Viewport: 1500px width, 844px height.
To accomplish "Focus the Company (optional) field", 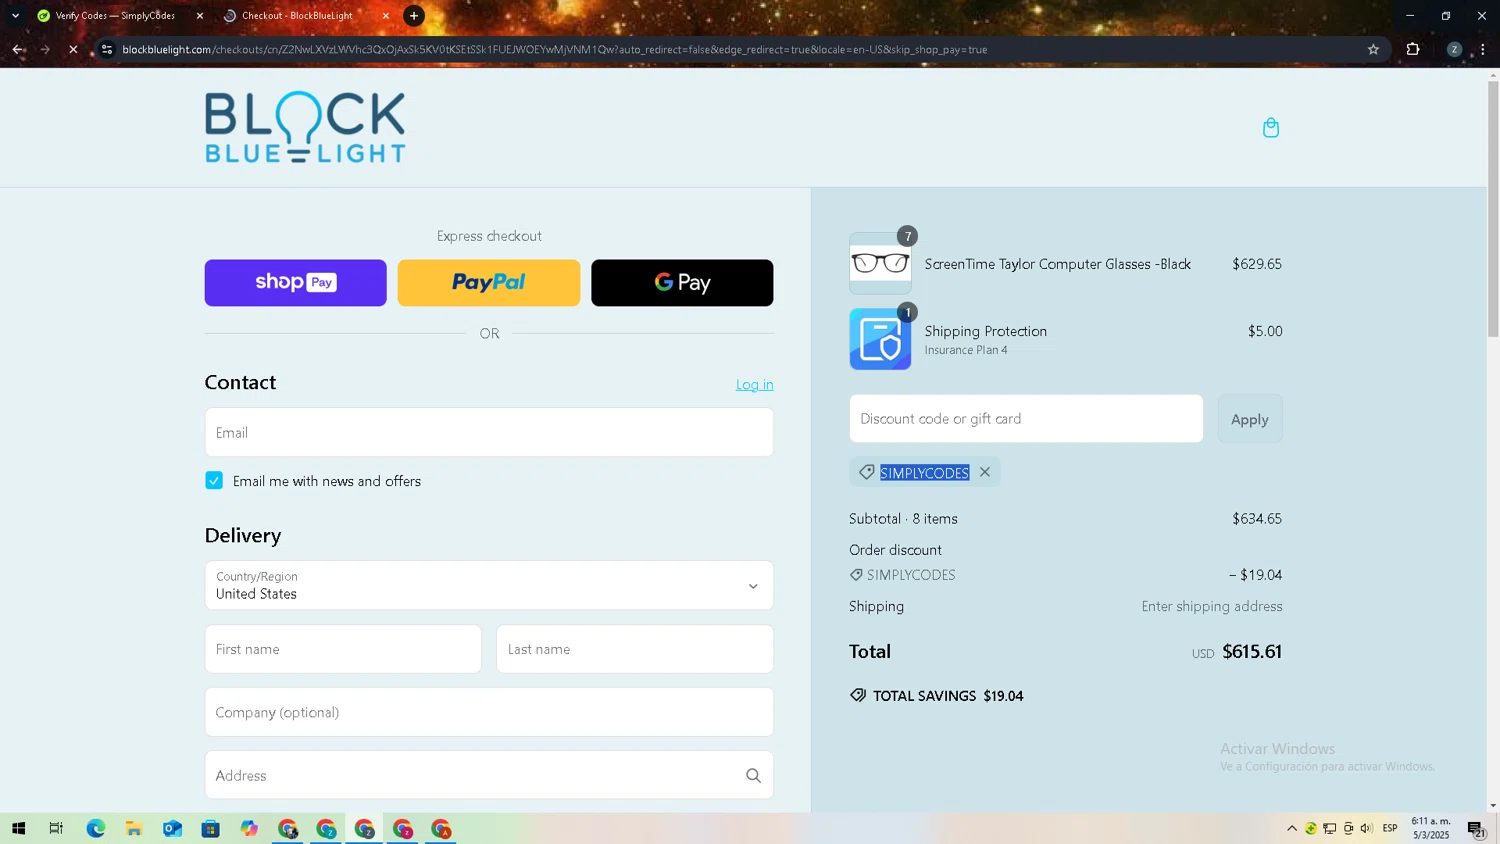I will point(489,712).
